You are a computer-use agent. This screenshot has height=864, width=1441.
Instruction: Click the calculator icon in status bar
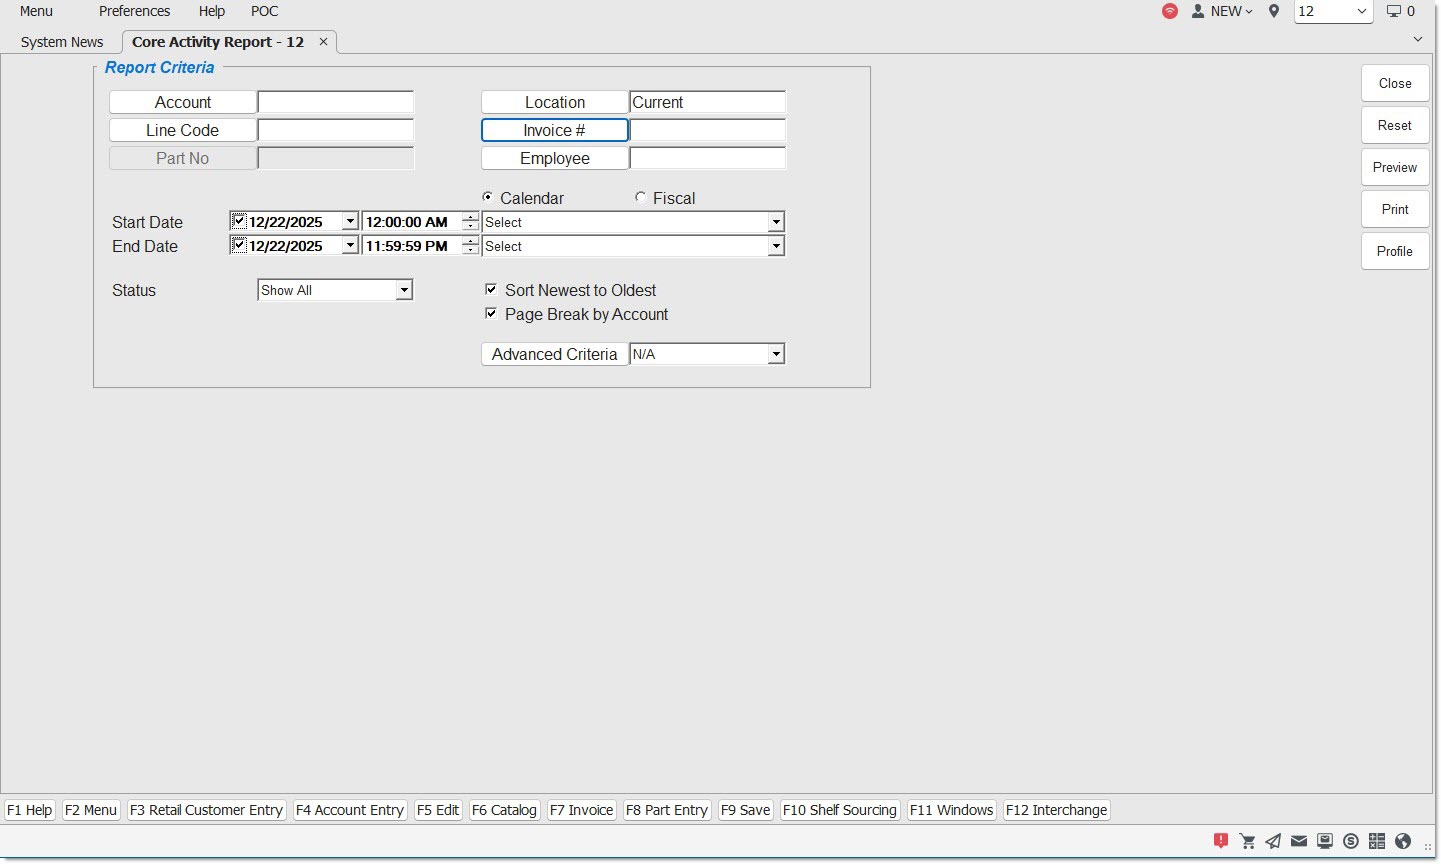pos(1377,841)
